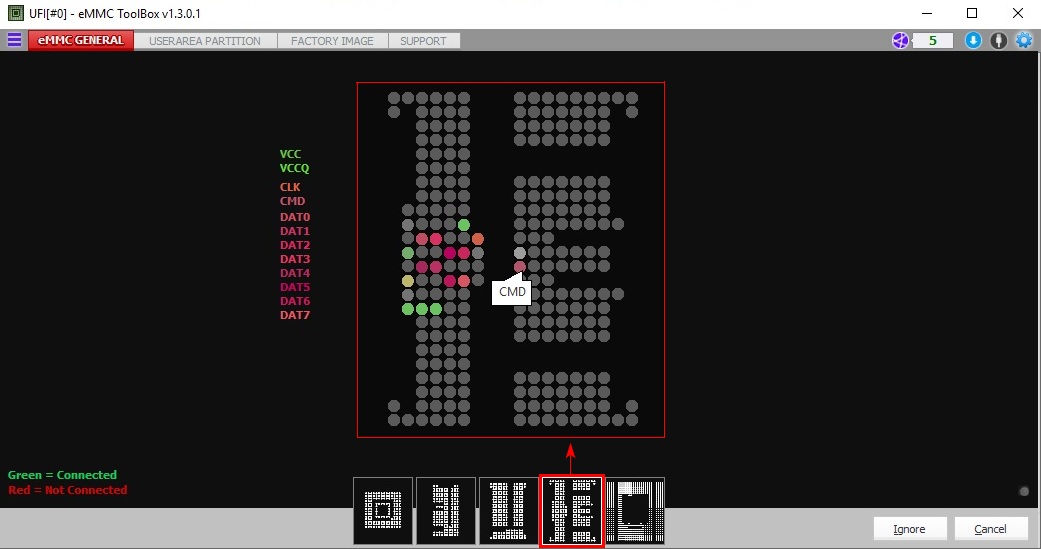
Task: Click the purple globe icon
Action: click(x=900, y=40)
